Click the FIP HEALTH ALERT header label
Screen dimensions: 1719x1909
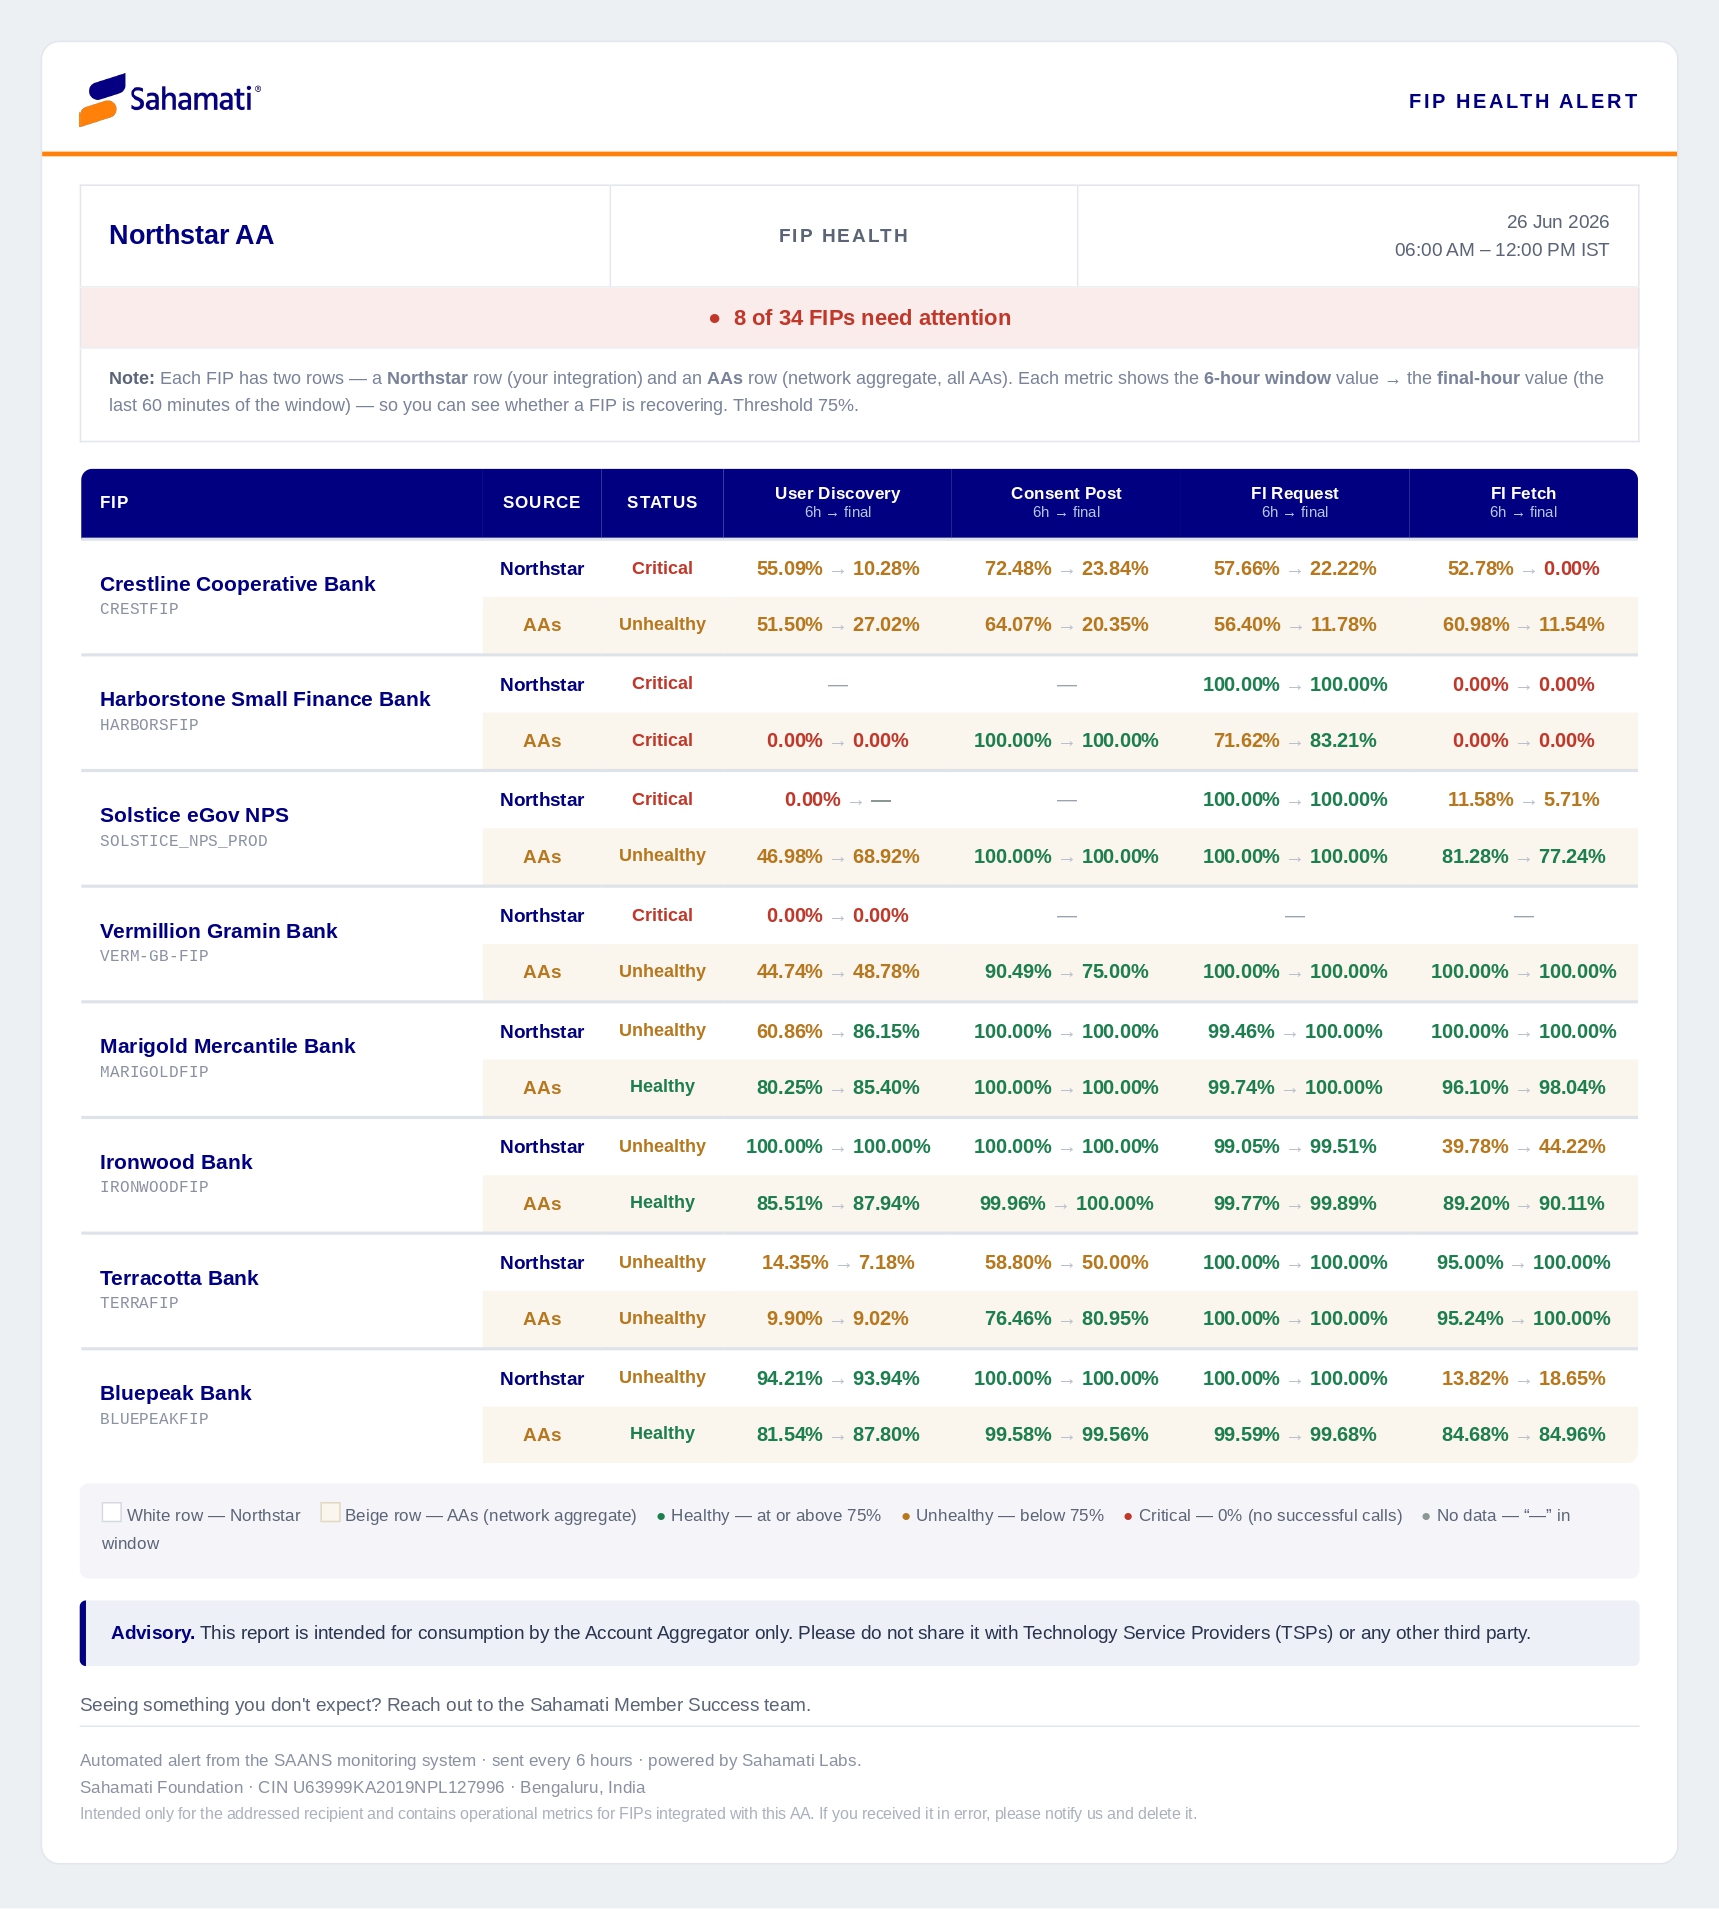1523,101
